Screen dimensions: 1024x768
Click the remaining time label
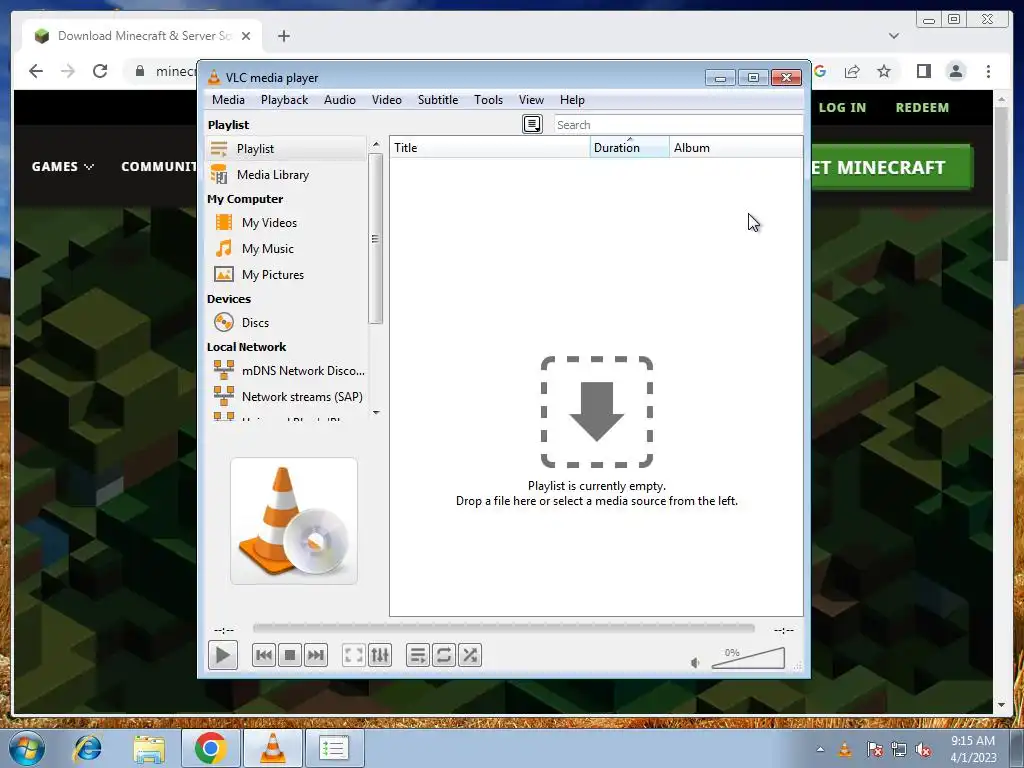(x=784, y=630)
